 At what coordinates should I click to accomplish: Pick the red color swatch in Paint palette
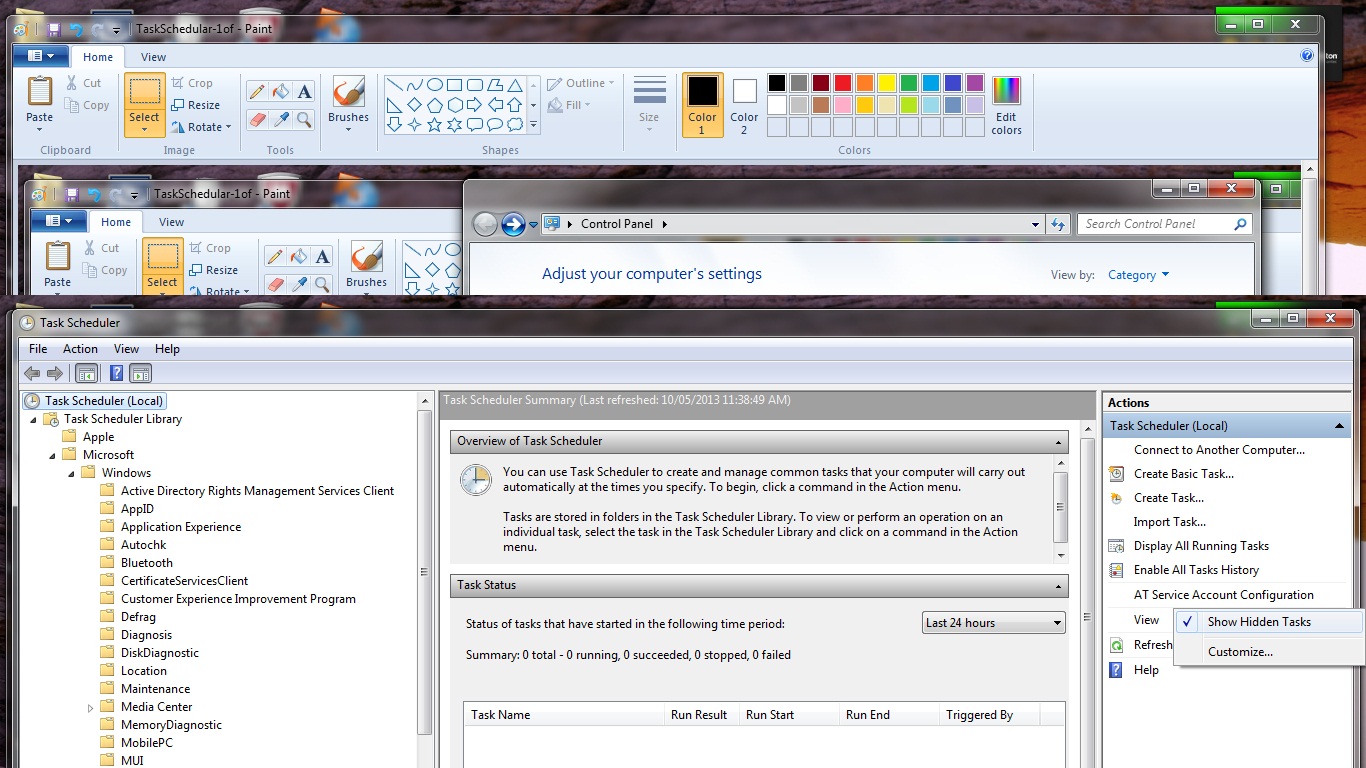[x=842, y=83]
